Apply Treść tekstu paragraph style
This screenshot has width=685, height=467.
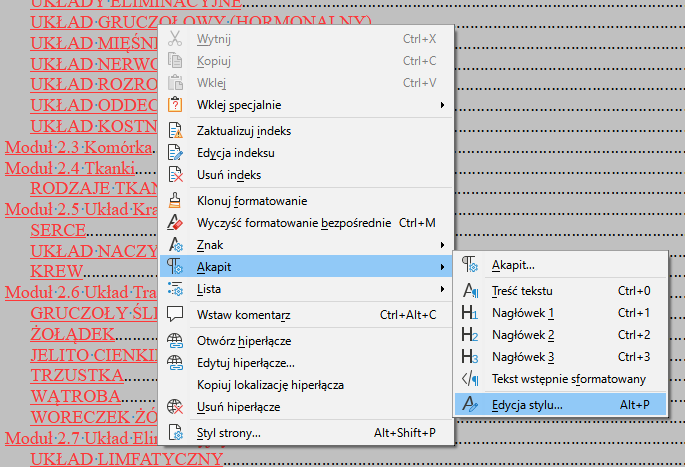[560, 291]
